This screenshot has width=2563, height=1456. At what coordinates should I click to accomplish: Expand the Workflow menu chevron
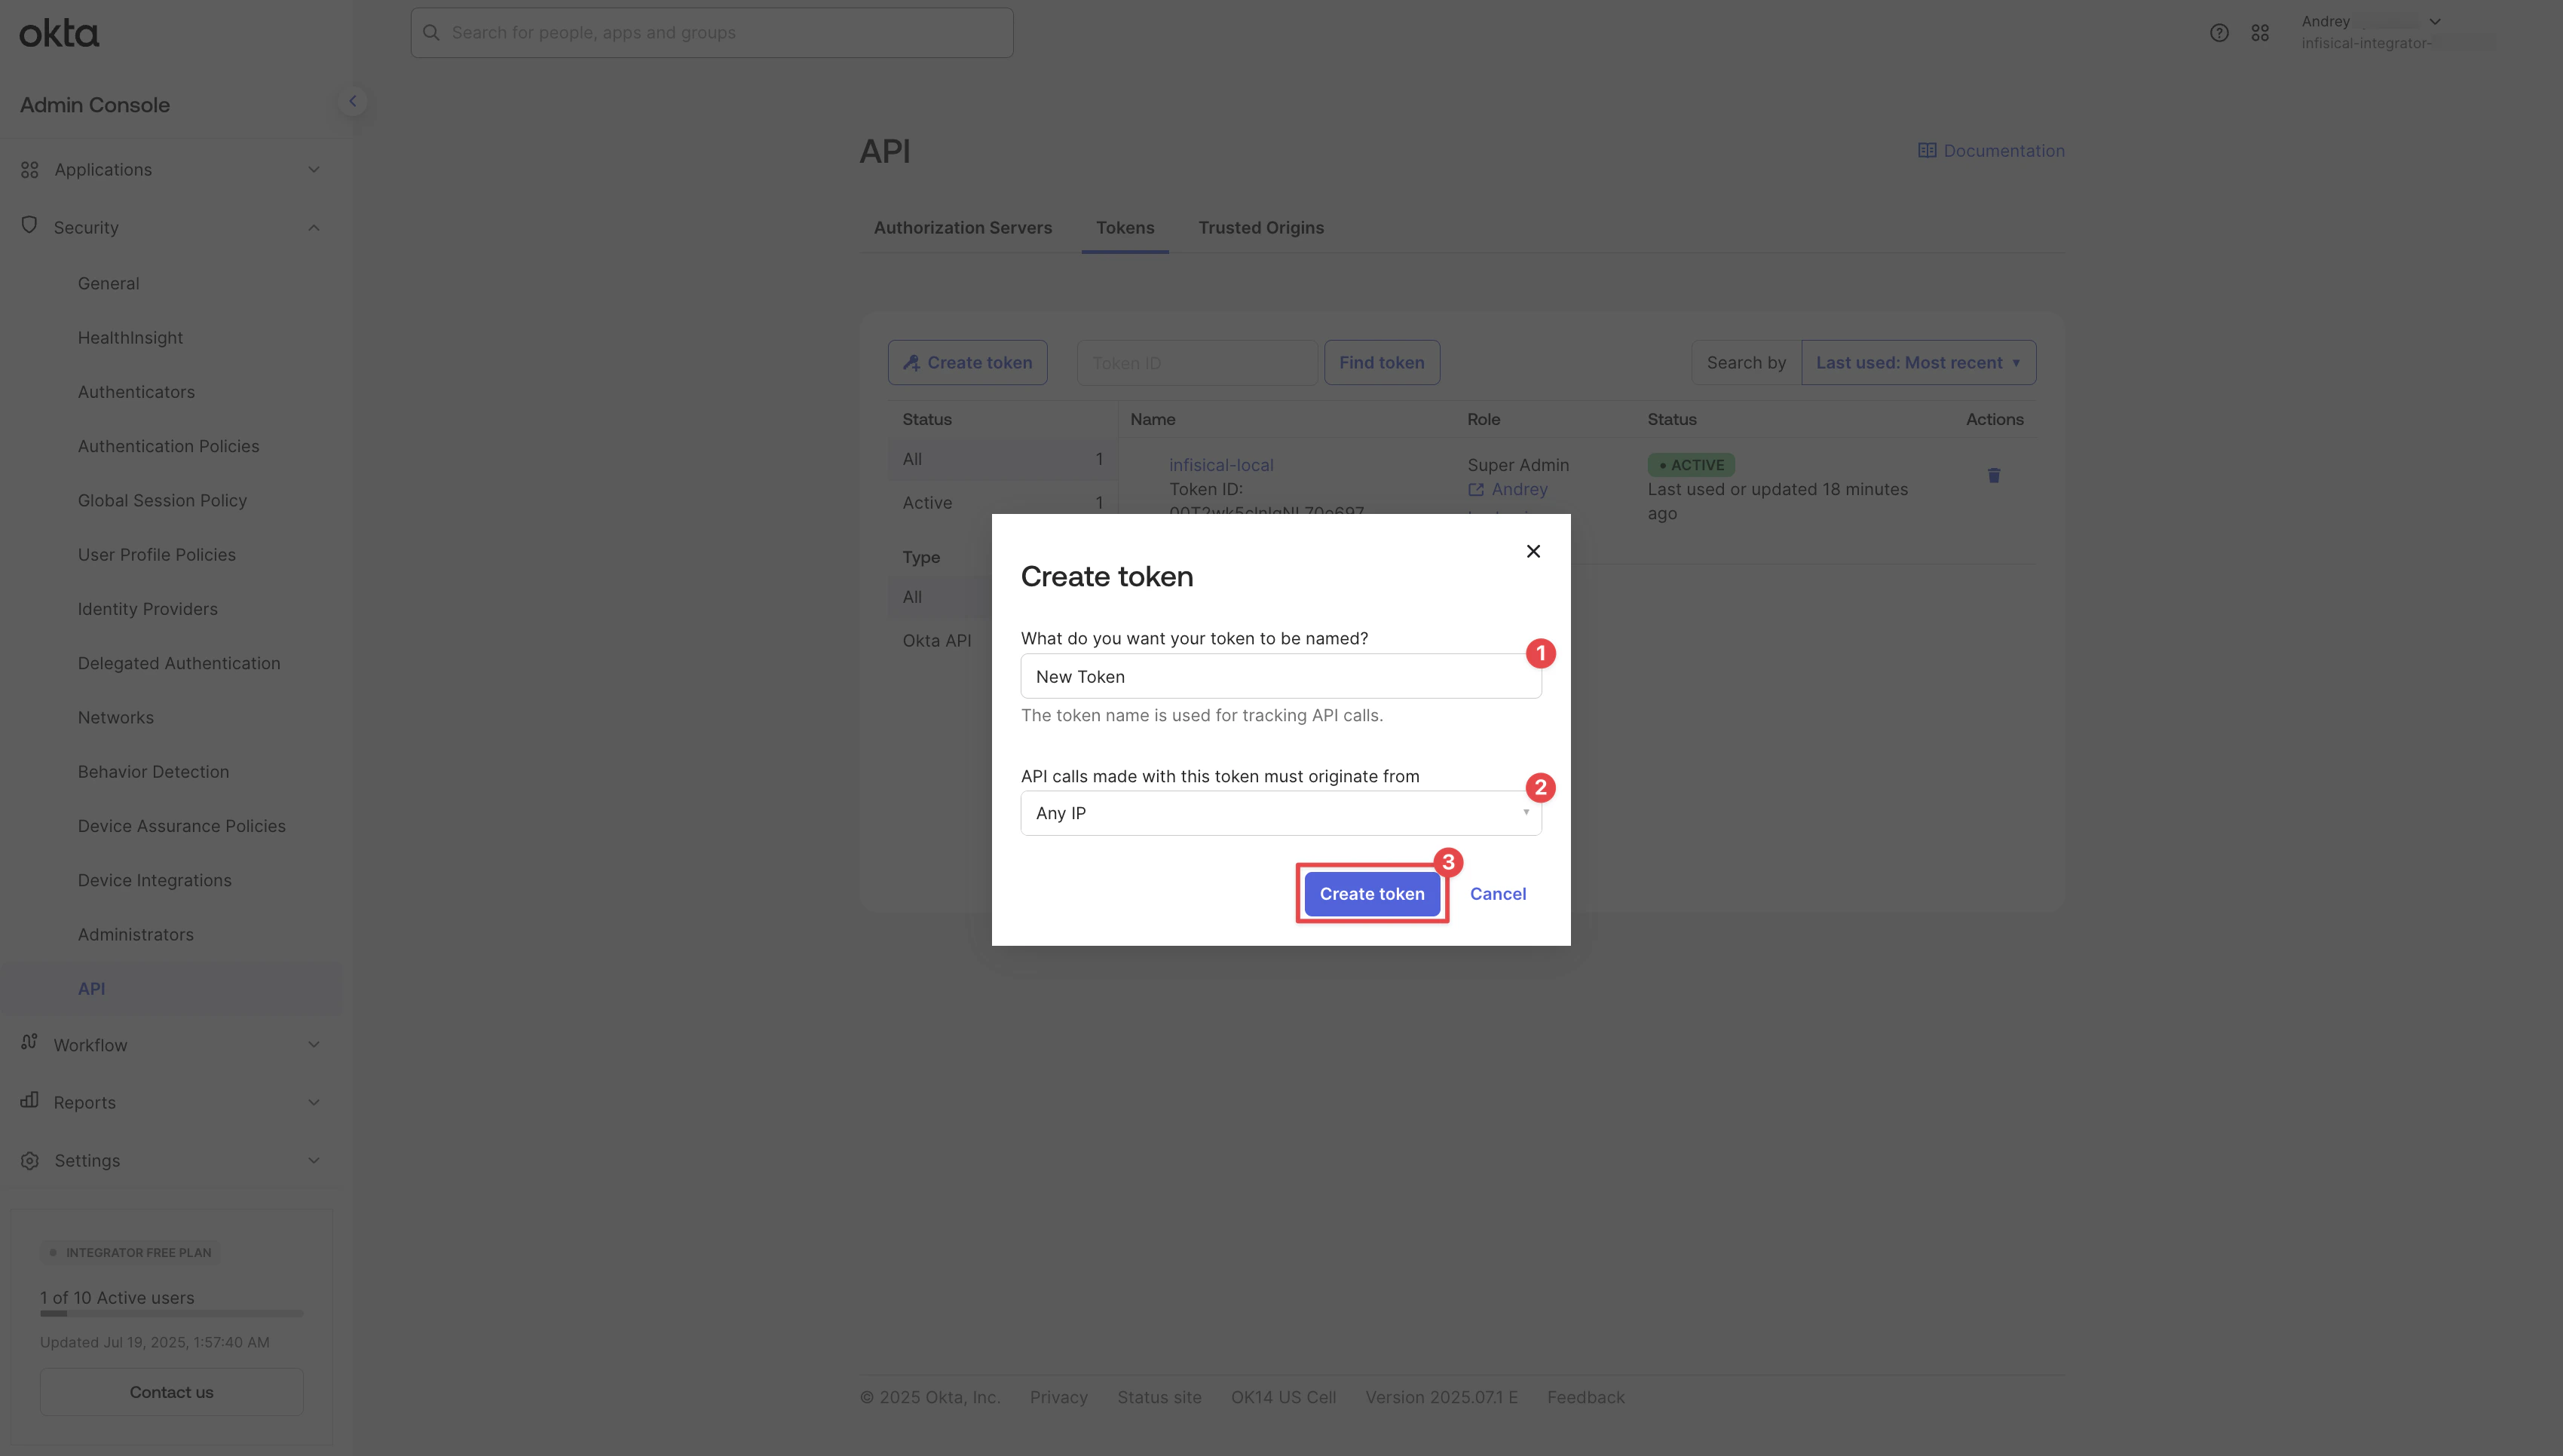tap(314, 1045)
